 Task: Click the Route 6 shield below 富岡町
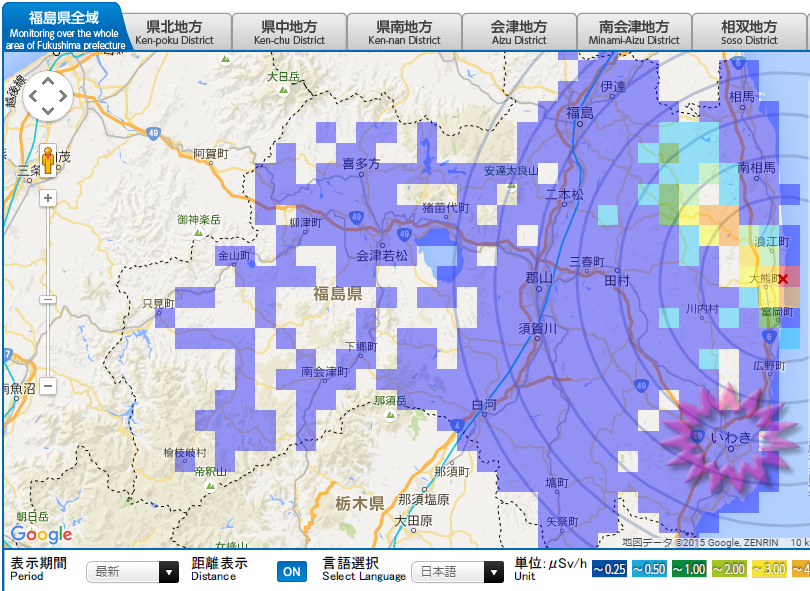coord(769,337)
